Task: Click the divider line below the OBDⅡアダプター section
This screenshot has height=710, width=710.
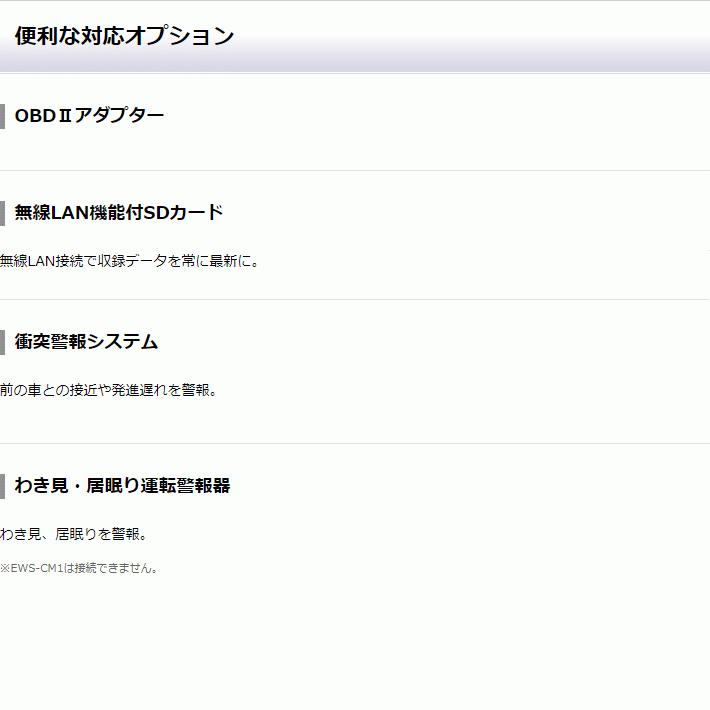Action: click(x=355, y=171)
